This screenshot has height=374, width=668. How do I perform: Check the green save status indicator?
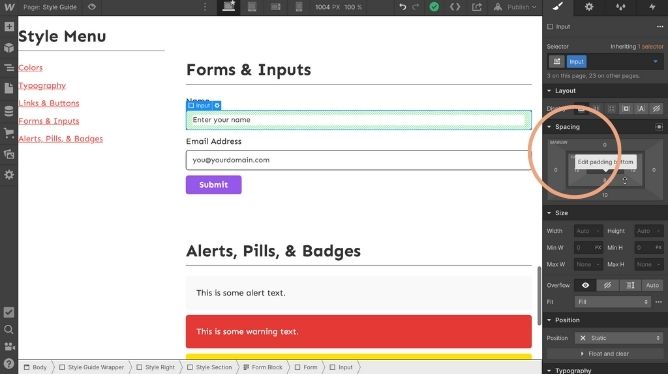pos(434,7)
